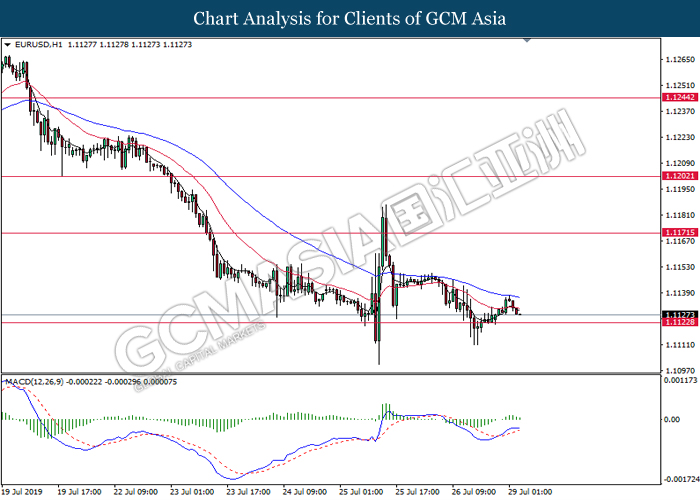Click the 23 Jul 17:00 time label
Image resolution: width=700 pixels, height=500 pixels.
pyautogui.click(x=249, y=492)
